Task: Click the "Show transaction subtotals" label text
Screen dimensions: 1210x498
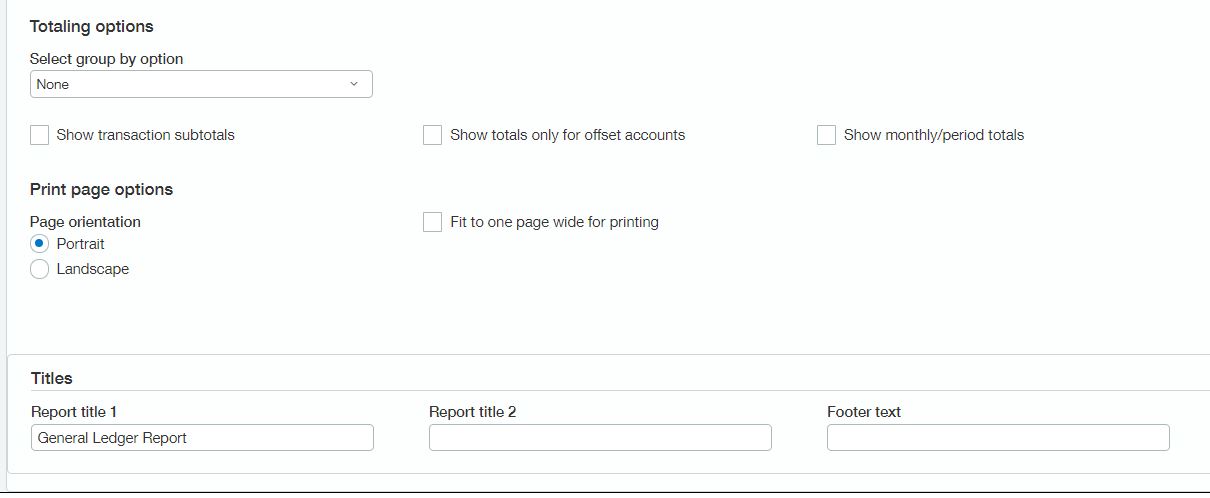Action: (x=146, y=135)
